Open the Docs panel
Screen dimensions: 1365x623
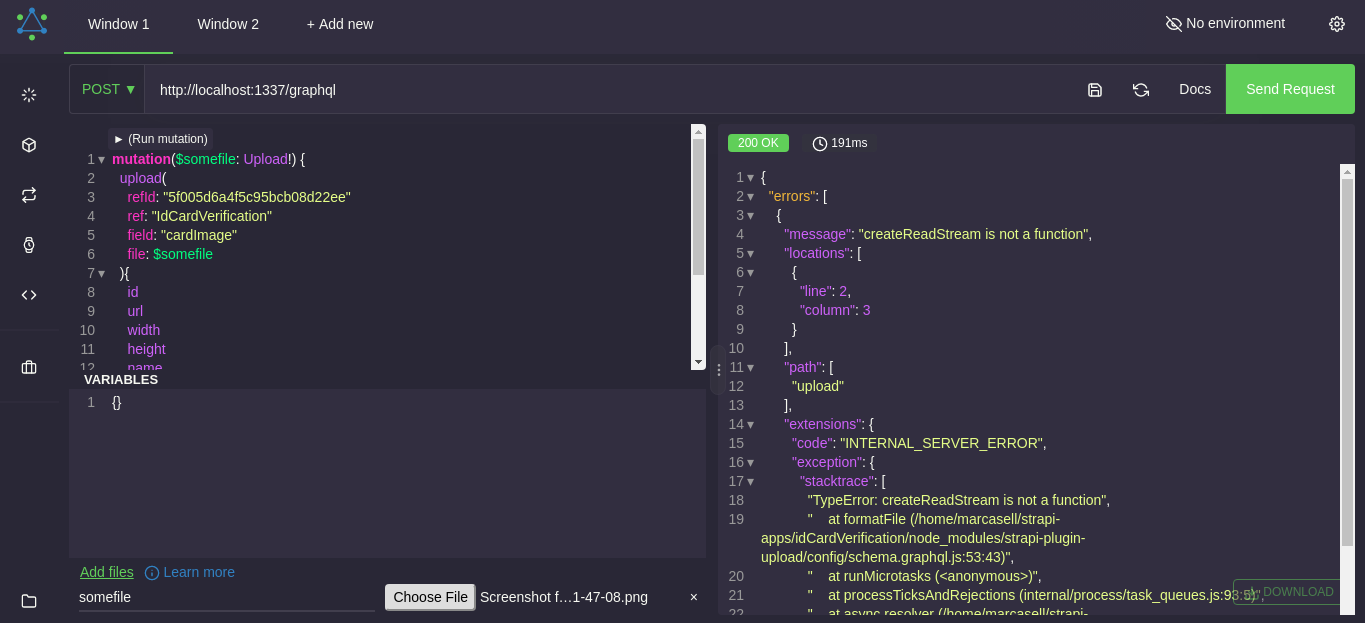(x=1195, y=89)
